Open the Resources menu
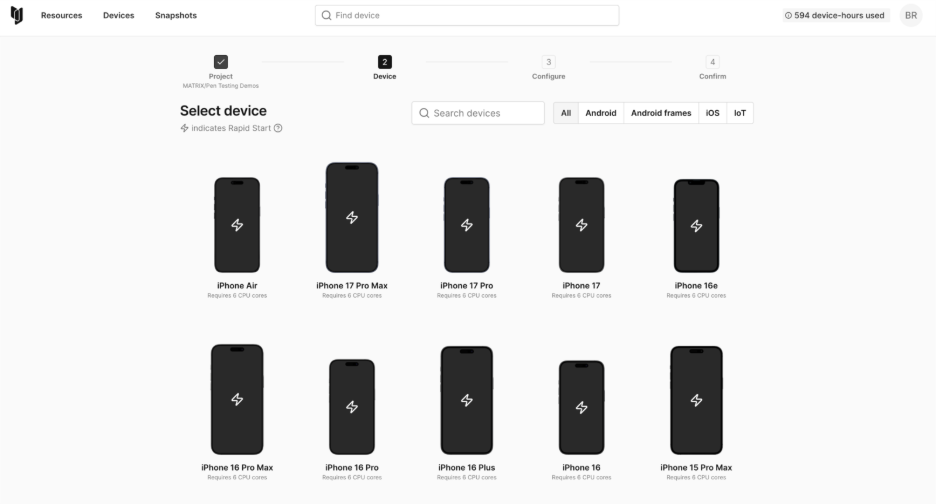Viewport: 936px width, 504px height. [x=61, y=16]
